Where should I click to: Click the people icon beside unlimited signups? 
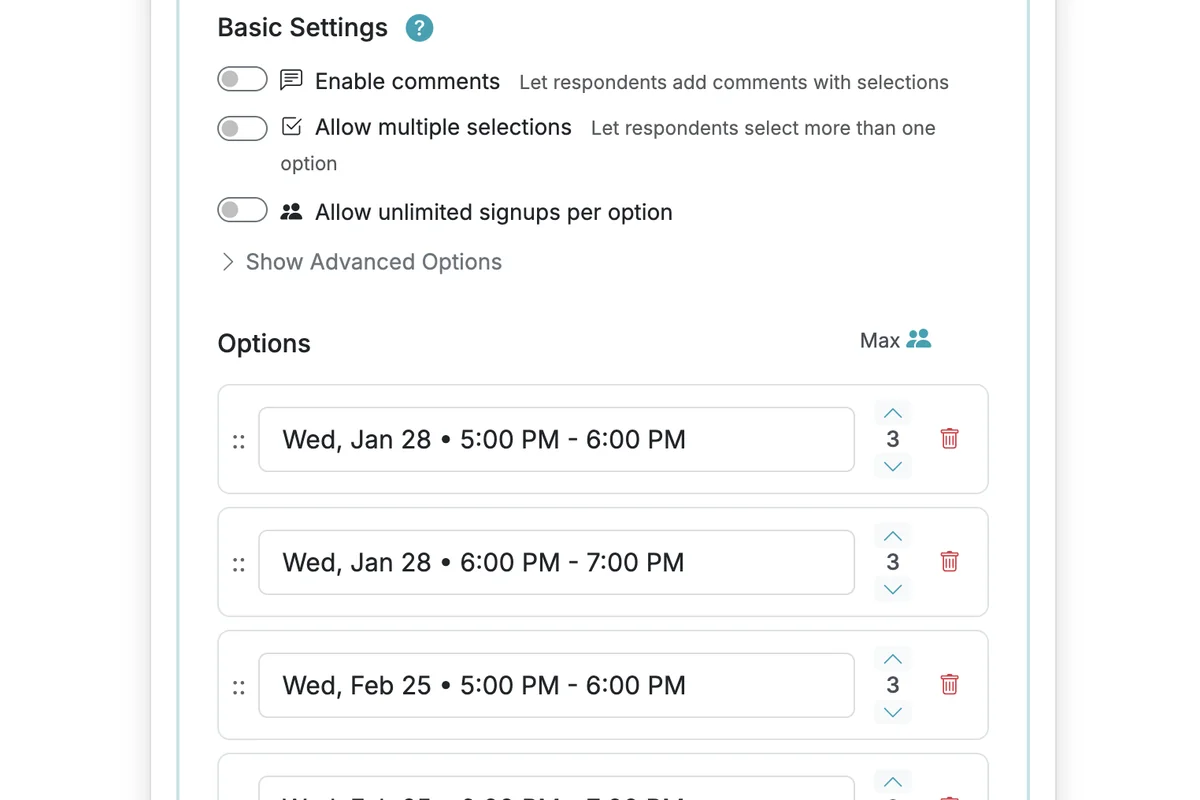(291, 211)
